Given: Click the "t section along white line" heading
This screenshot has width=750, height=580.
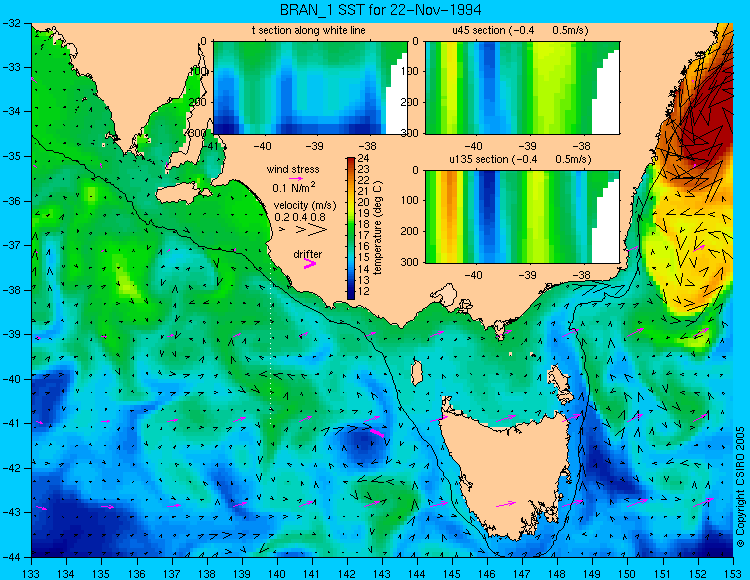Looking at the screenshot, I should (309, 30).
